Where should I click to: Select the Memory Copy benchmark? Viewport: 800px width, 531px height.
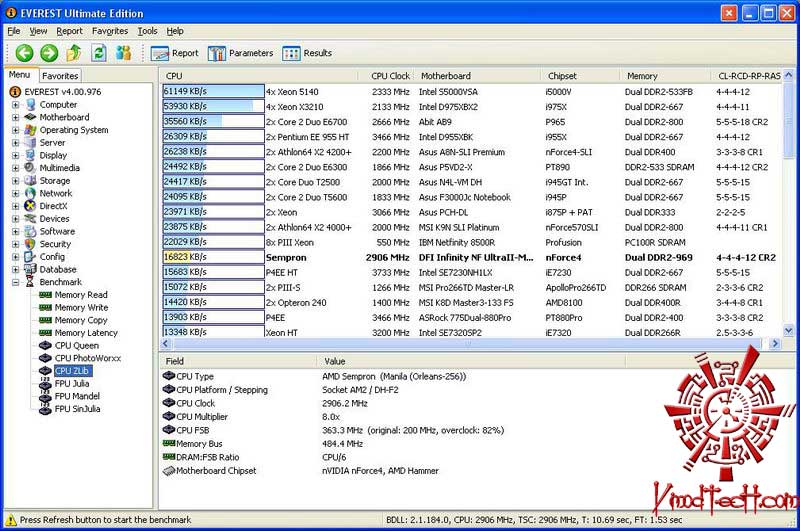point(81,320)
